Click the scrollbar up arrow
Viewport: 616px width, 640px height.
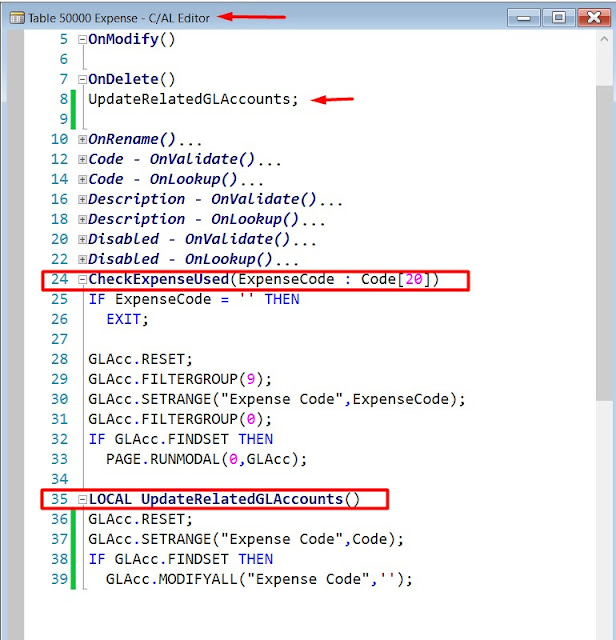pyautogui.click(x=605, y=39)
